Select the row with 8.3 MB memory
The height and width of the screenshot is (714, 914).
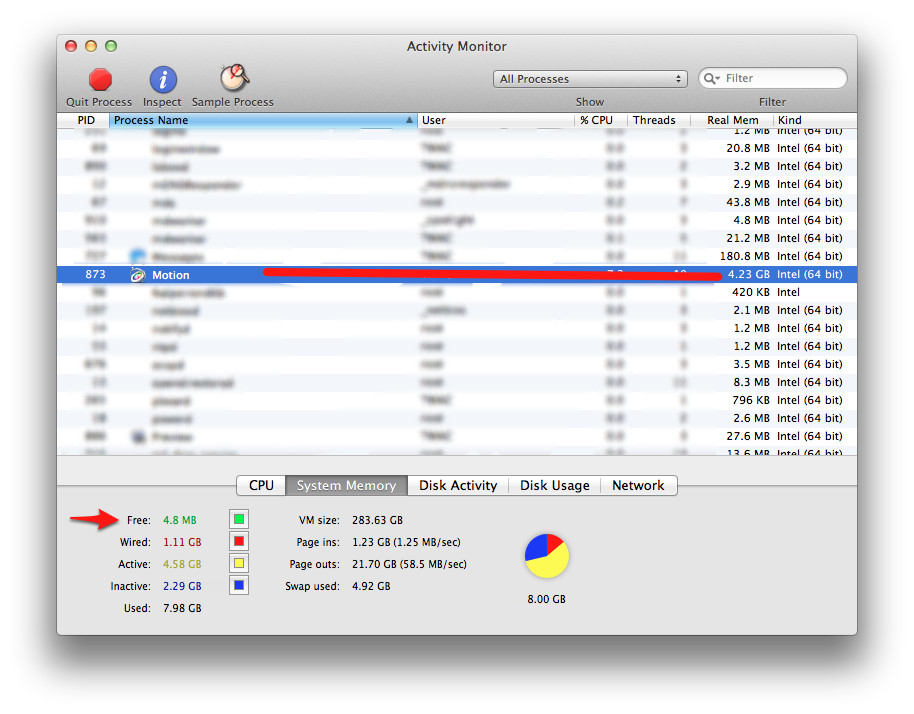pyautogui.click(x=457, y=382)
